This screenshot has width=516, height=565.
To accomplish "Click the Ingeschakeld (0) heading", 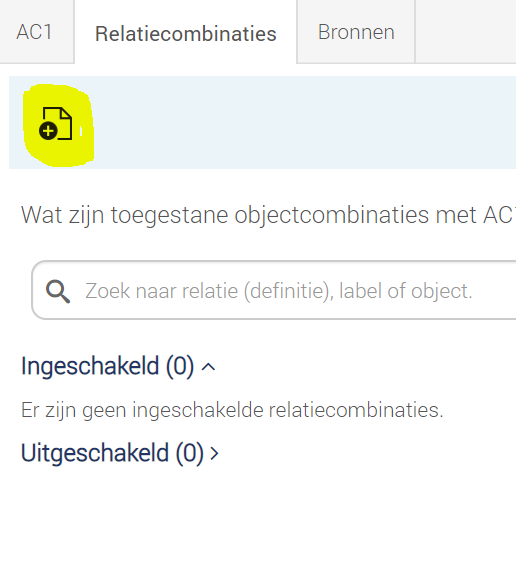I will tap(107, 366).
